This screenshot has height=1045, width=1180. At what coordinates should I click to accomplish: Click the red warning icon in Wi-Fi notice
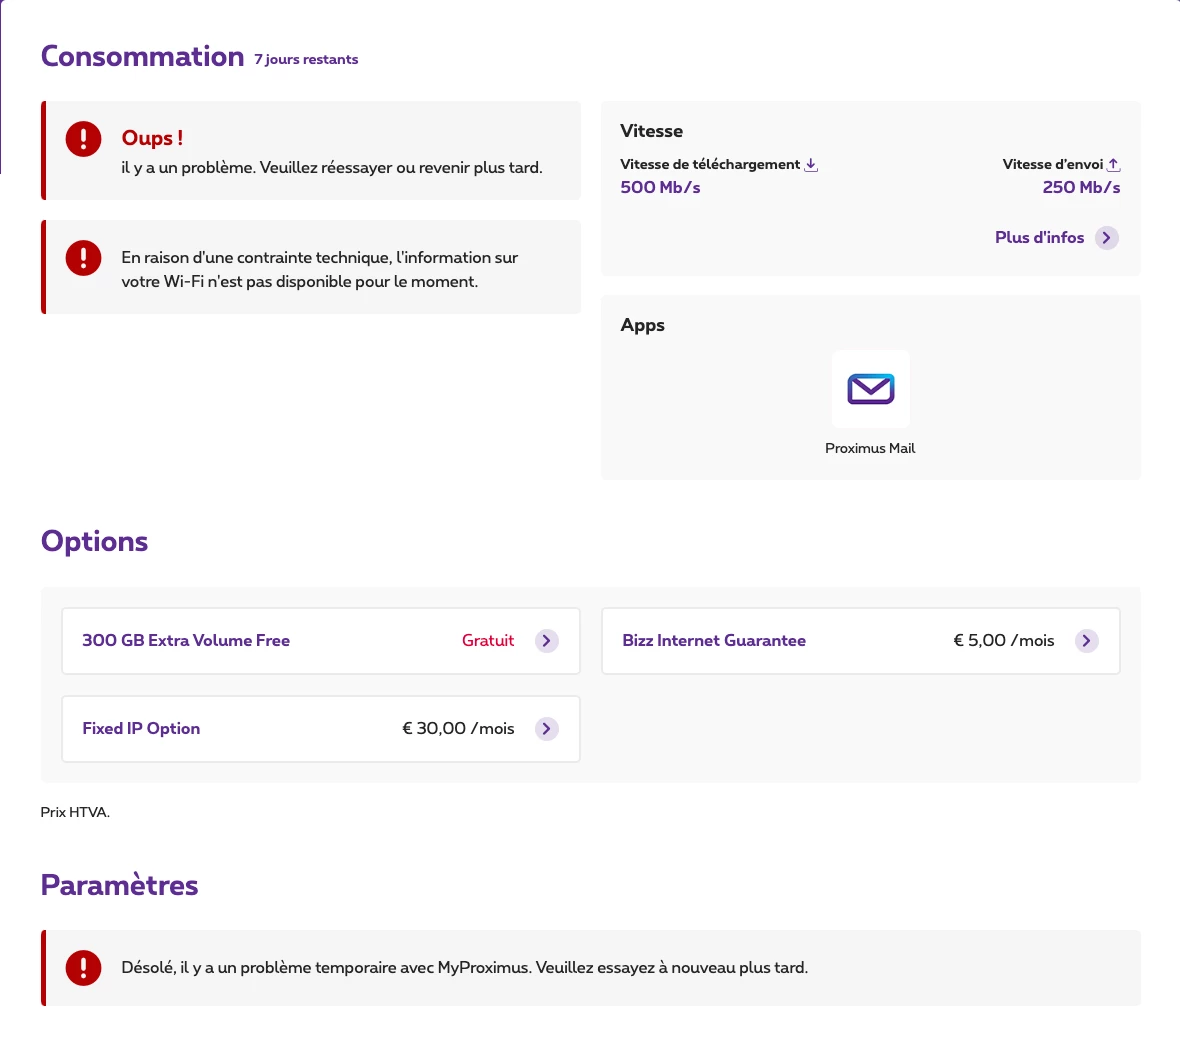click(x=83, y=258)
